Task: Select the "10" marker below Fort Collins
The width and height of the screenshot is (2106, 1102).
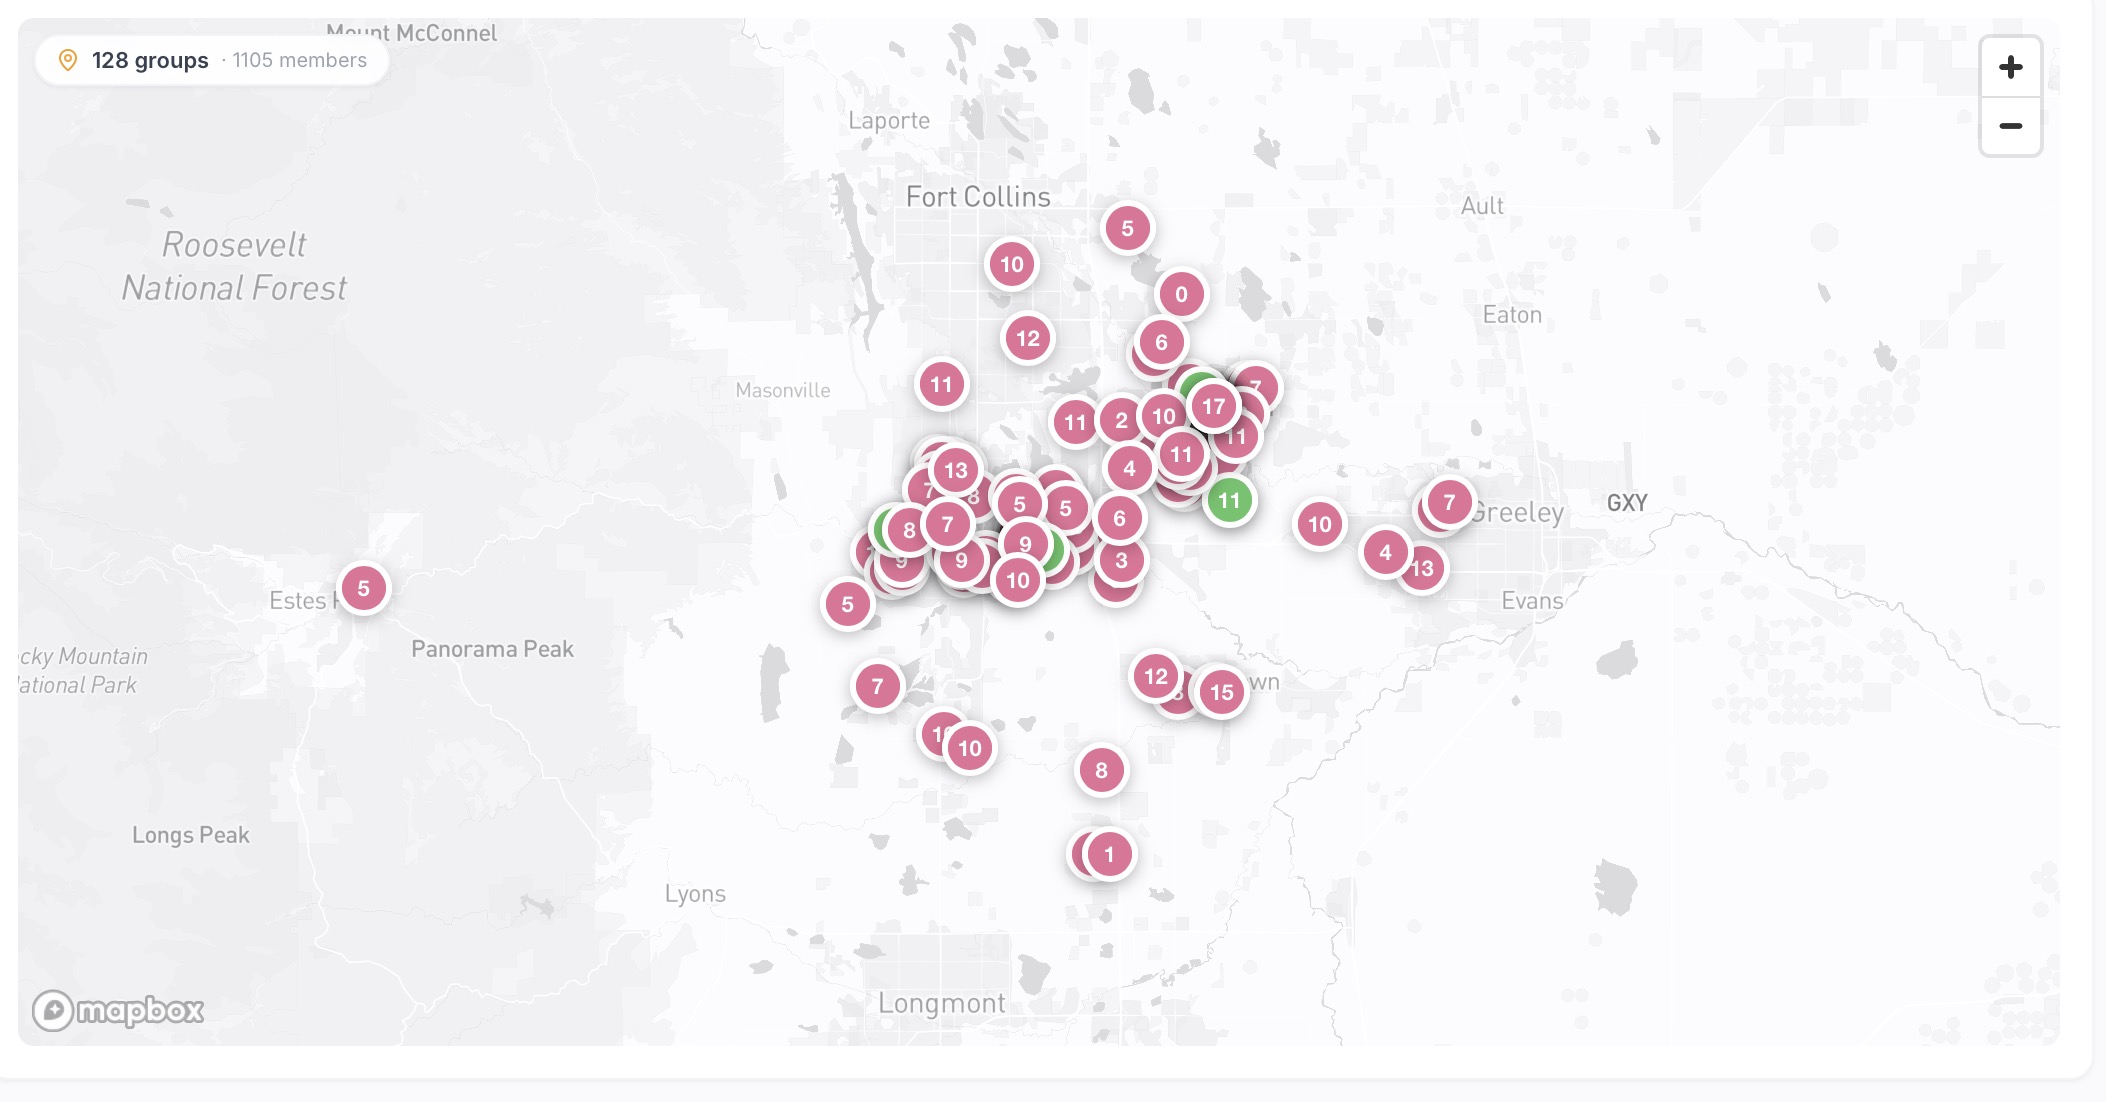Action: 1011,264
